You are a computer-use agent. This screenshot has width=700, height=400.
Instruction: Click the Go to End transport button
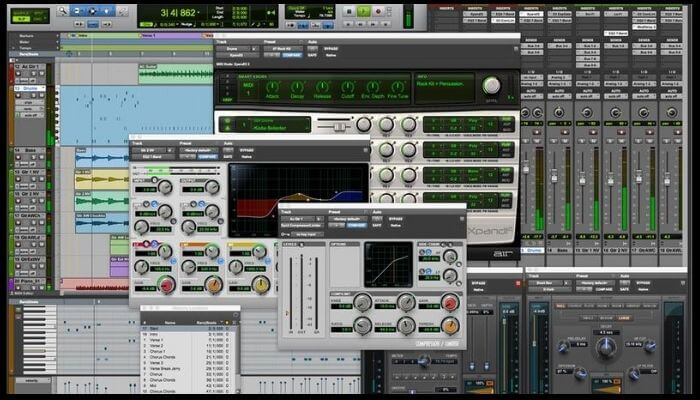(386, 25)
